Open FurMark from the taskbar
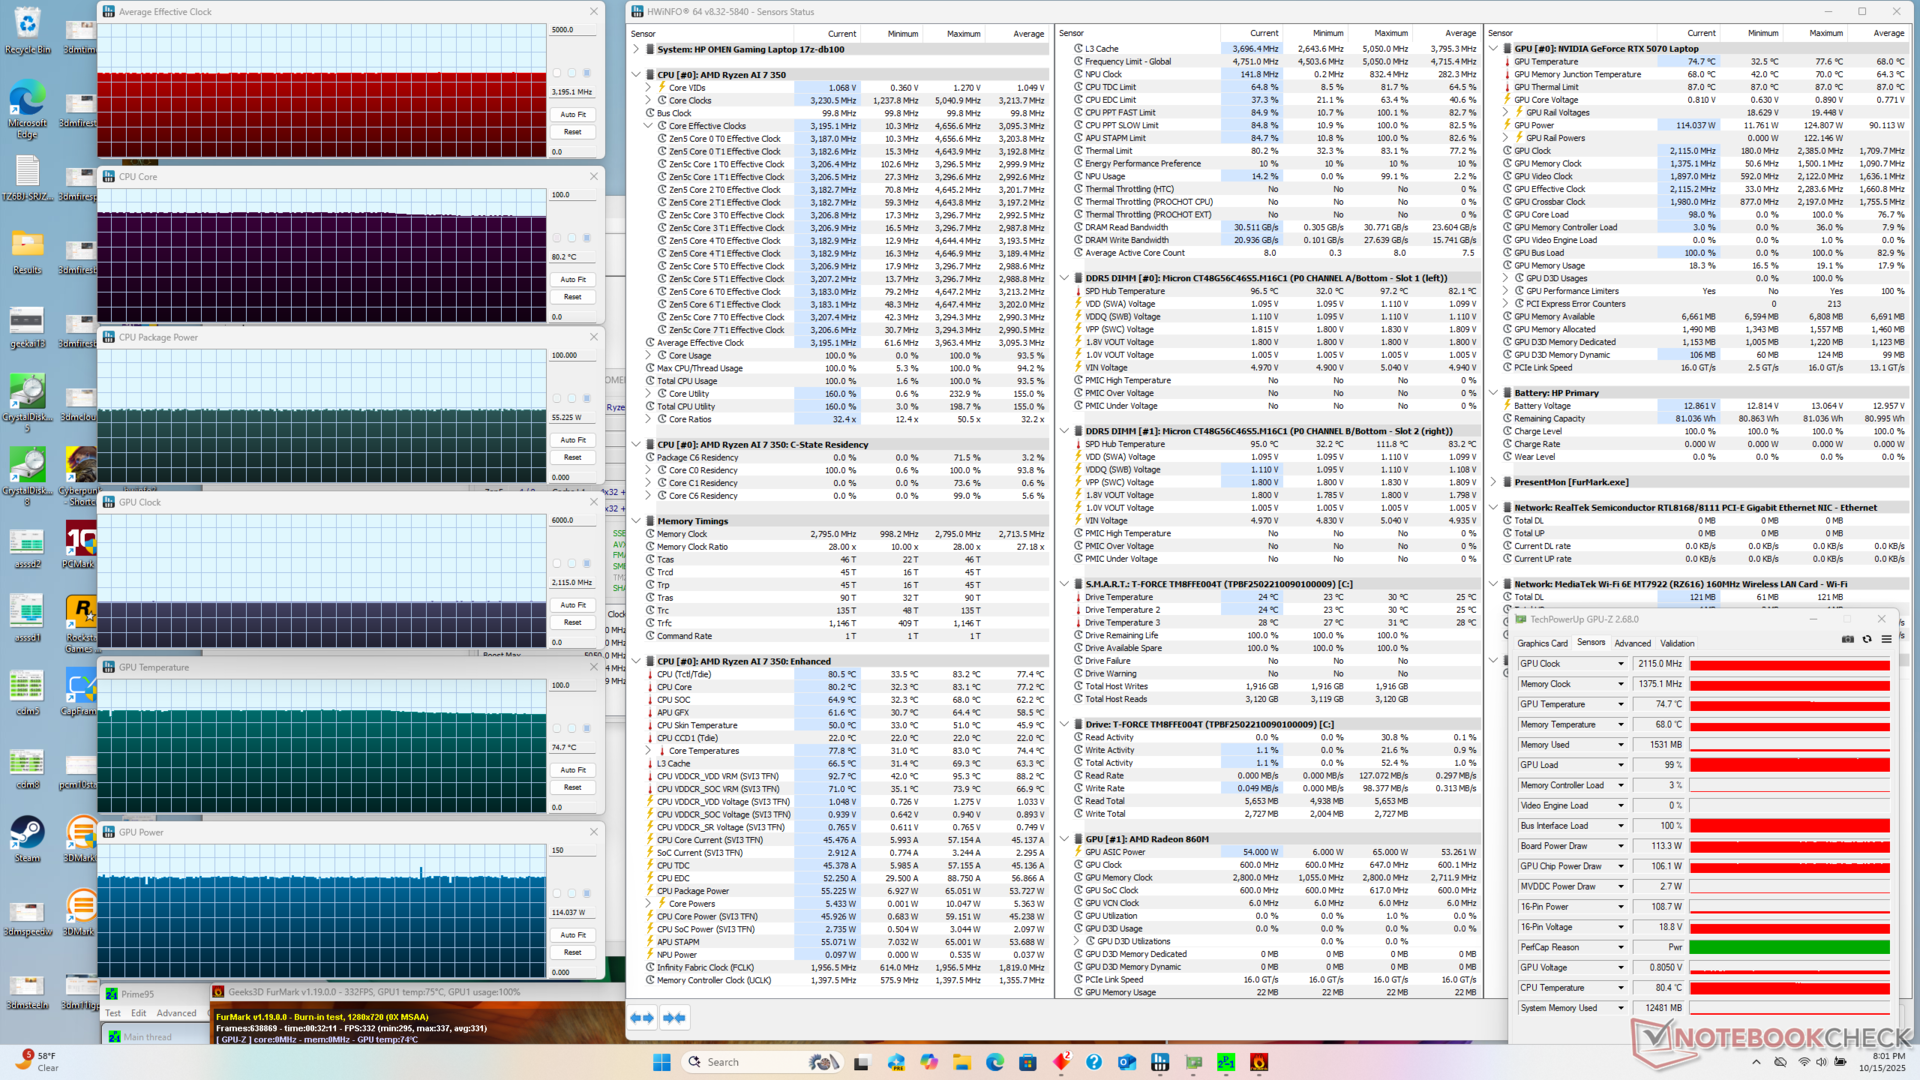 click(x=1259, y=1062)
